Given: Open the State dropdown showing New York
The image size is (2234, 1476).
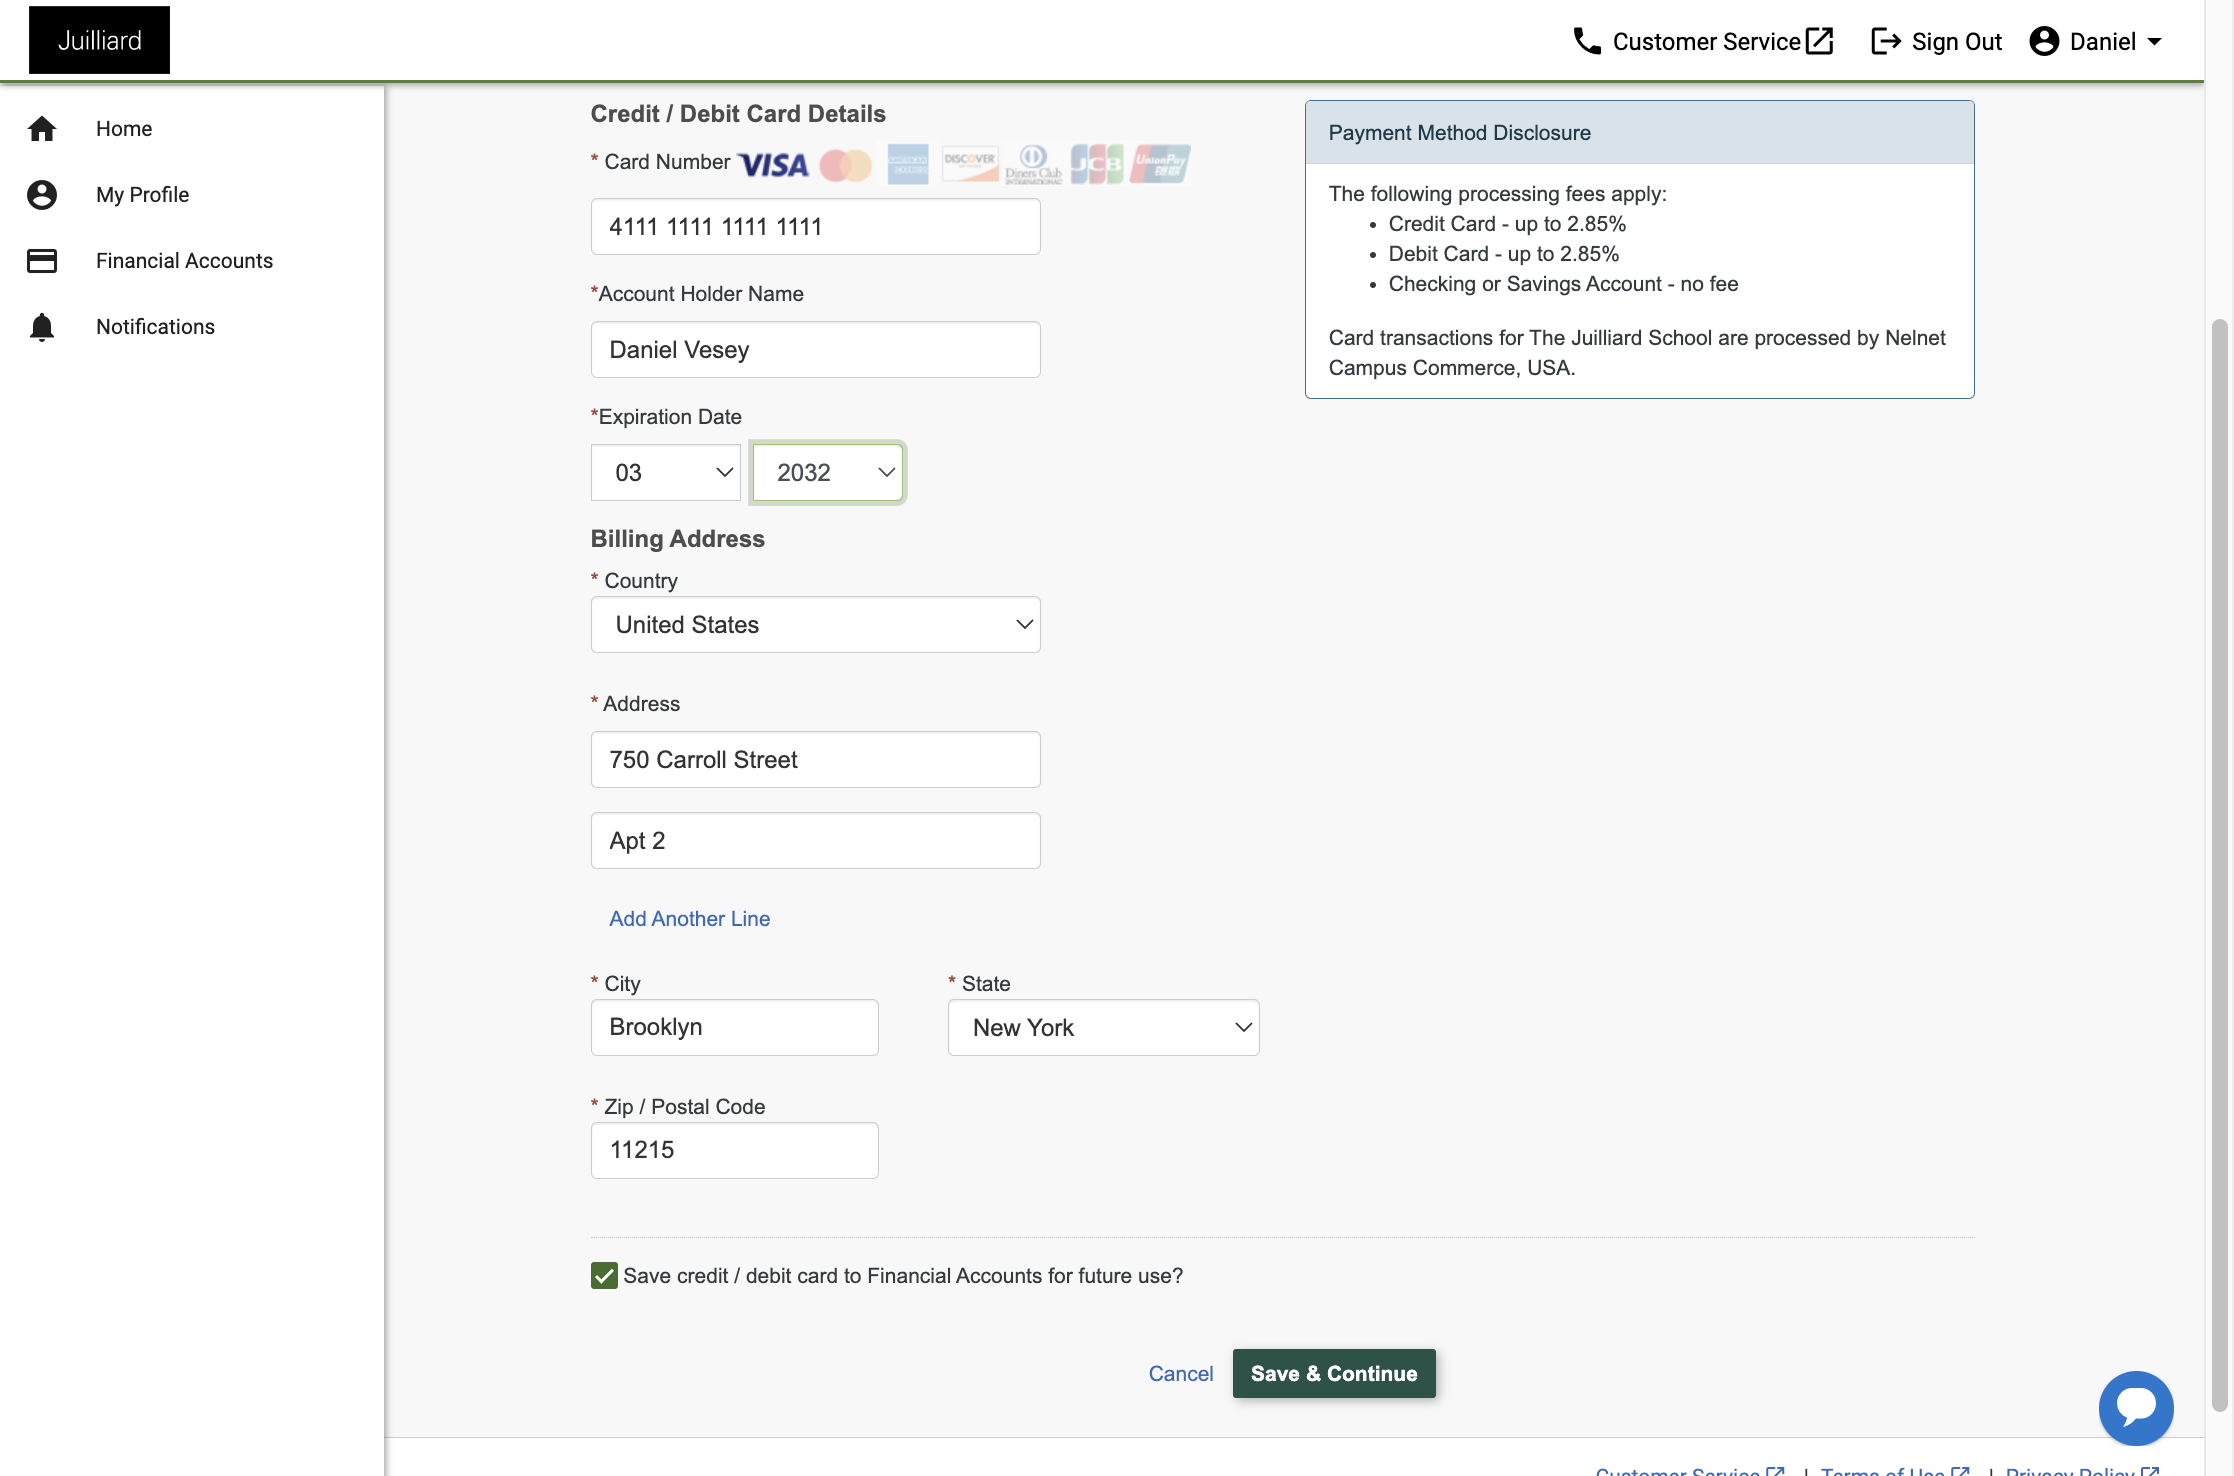Looking at the screenshot, I should 1104,1028.
